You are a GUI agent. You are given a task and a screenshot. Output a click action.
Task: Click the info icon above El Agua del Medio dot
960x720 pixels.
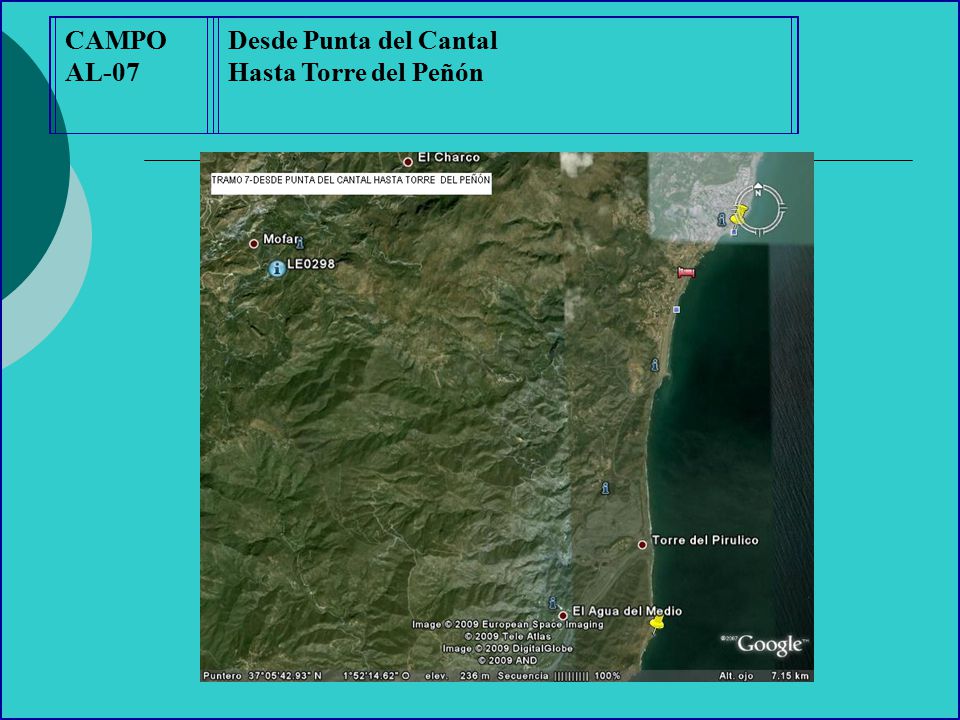pyautogui.click(x=553, y=602)
